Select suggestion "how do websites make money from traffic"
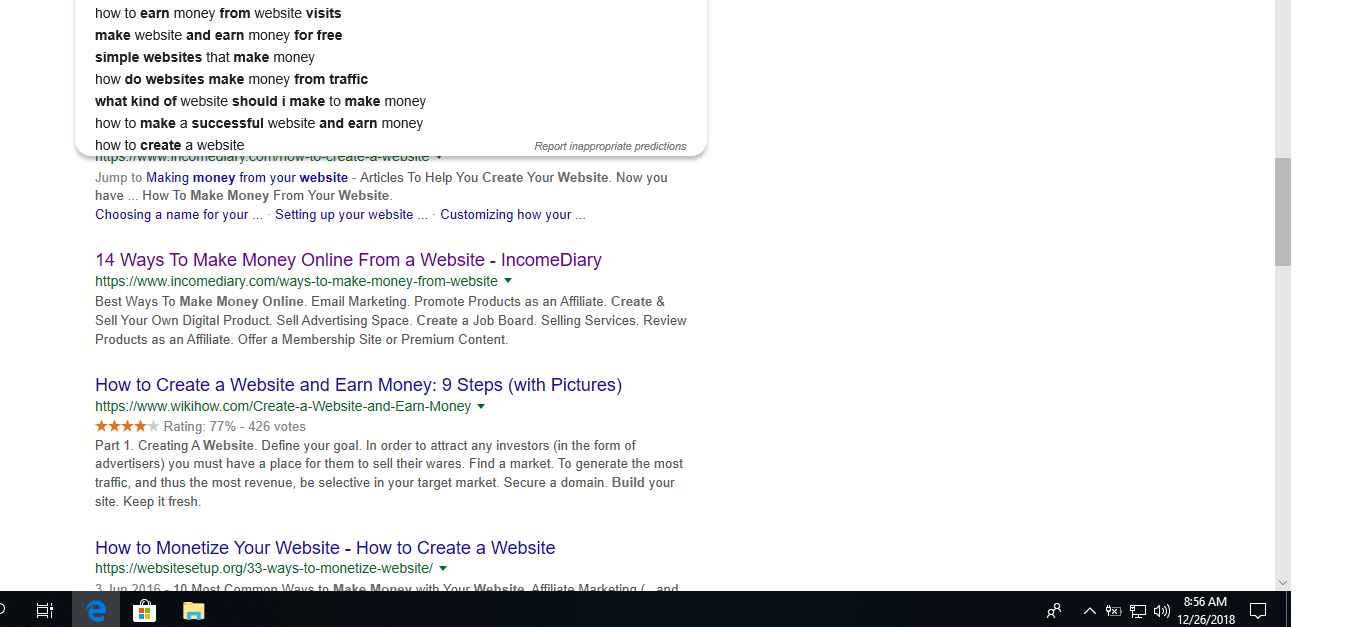The height and width of the screenshot is (627, 1366). (x=390, y=79)
